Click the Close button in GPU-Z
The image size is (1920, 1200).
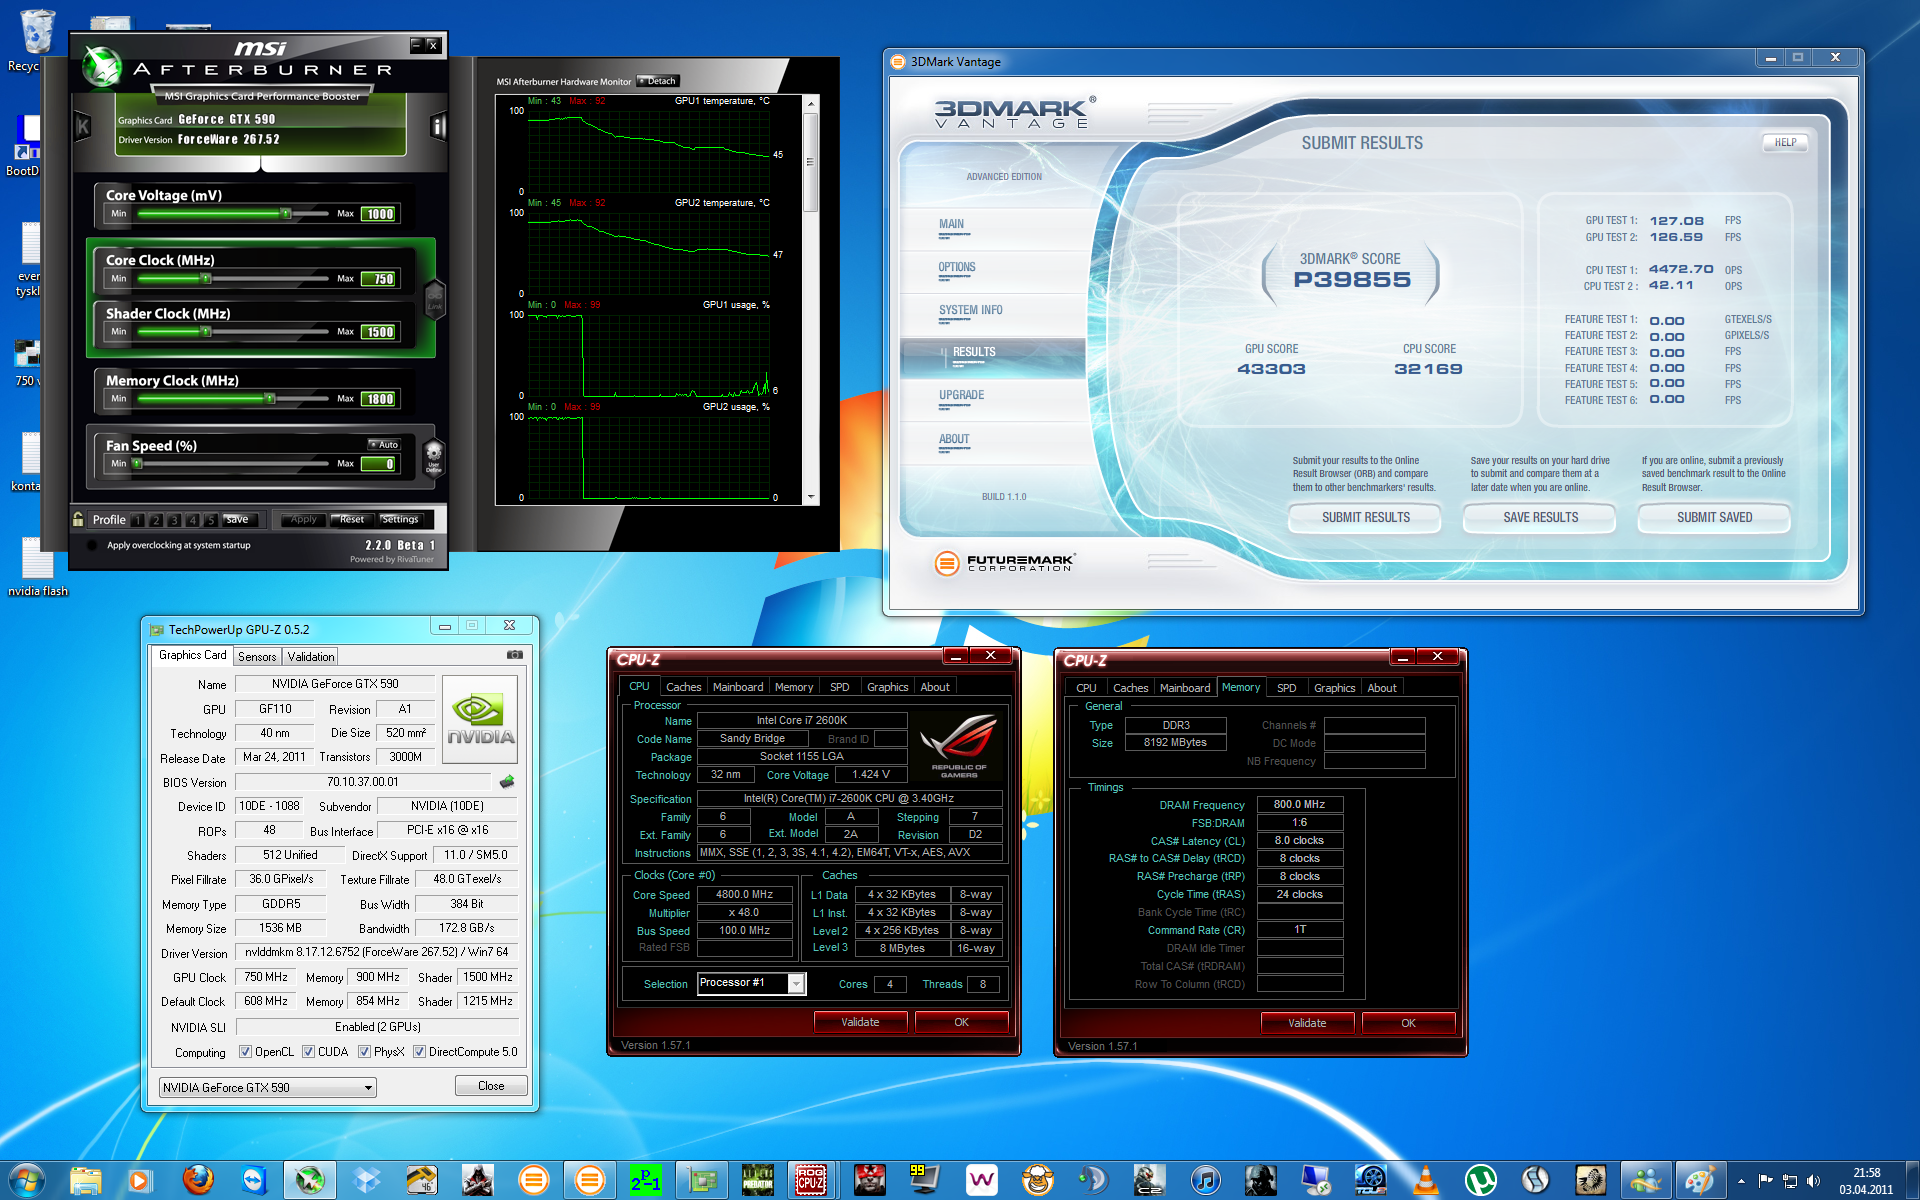(491, 1086)
